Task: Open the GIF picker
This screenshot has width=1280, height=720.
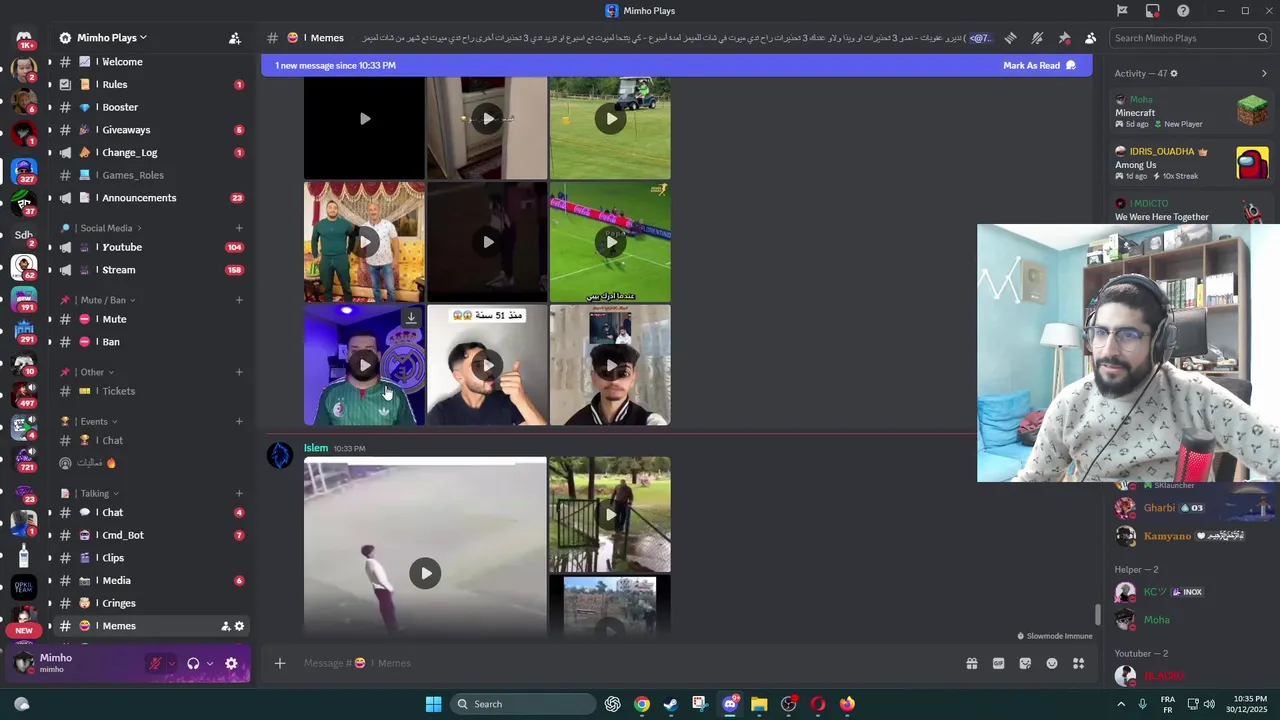Action: 998,663
